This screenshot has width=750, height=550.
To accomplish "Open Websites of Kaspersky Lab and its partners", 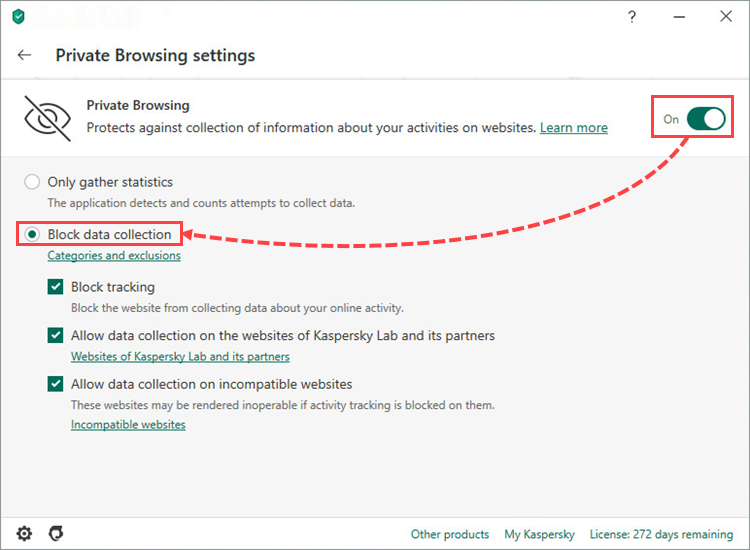I will [x=180, y=357].
